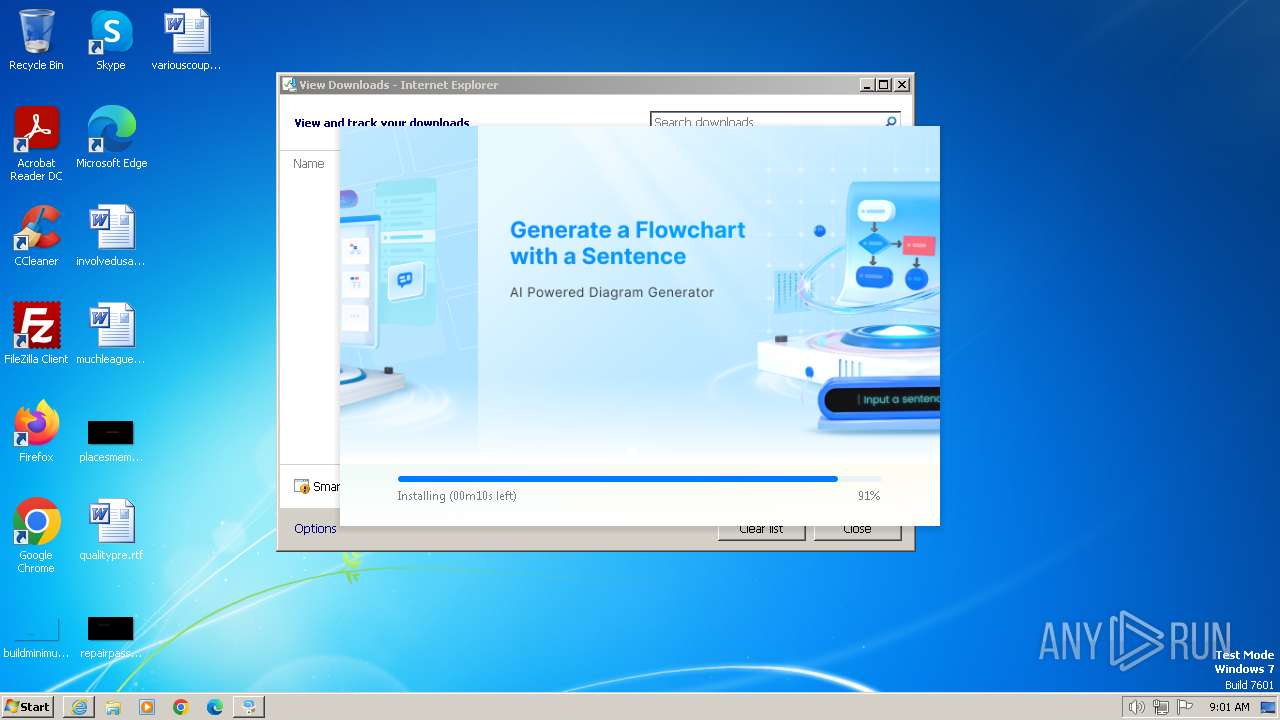Click the 'View and track your downloads' heading
1280x720 pixels.
[382, 123]
